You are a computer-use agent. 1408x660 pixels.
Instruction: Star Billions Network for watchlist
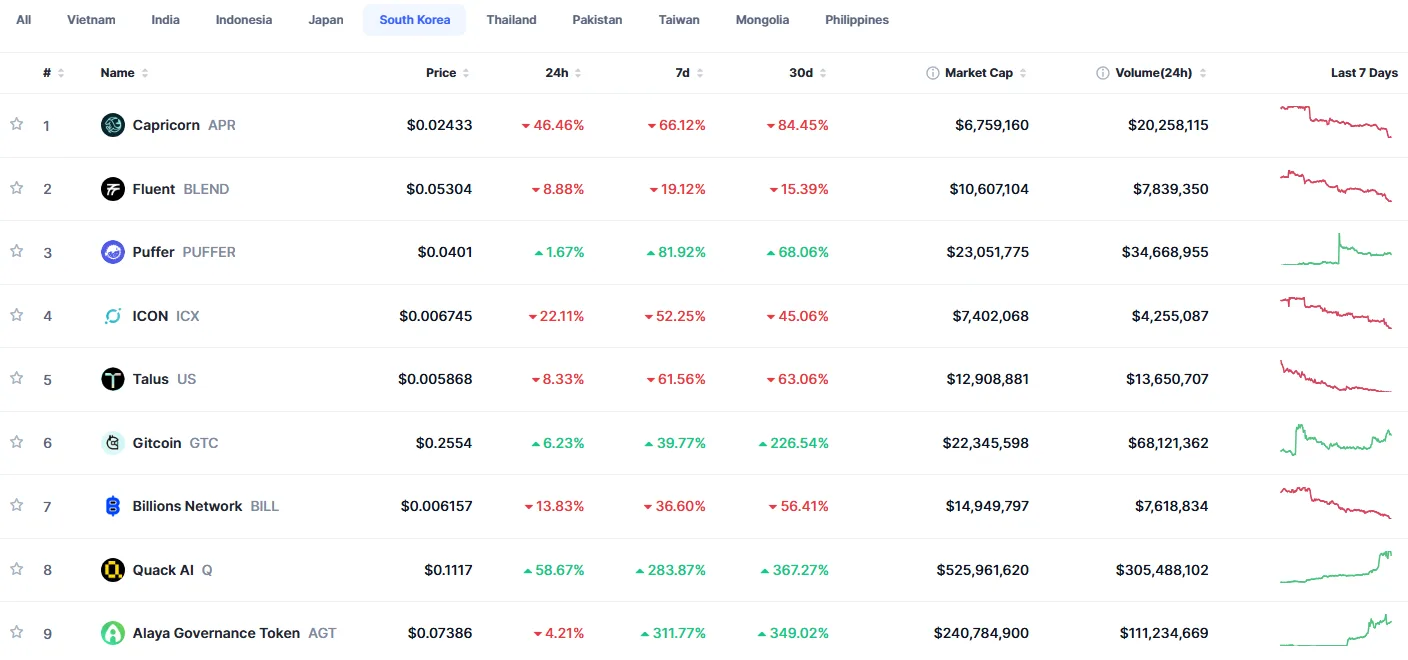tap(16, 505)
